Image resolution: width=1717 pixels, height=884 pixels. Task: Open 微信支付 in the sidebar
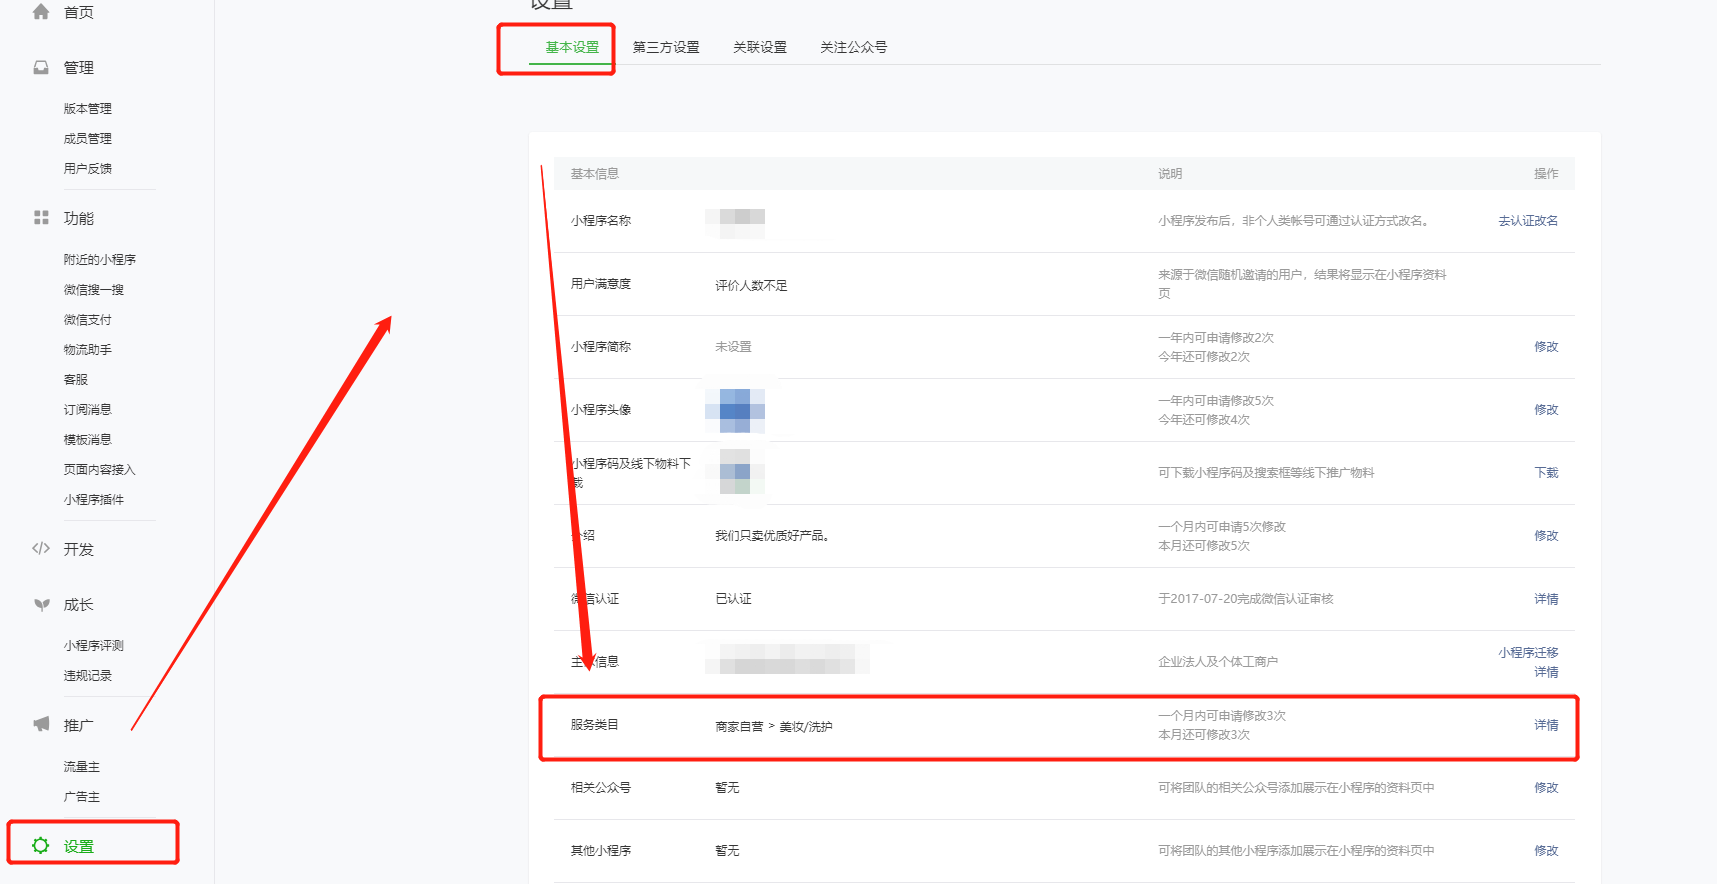pos(88,320)
